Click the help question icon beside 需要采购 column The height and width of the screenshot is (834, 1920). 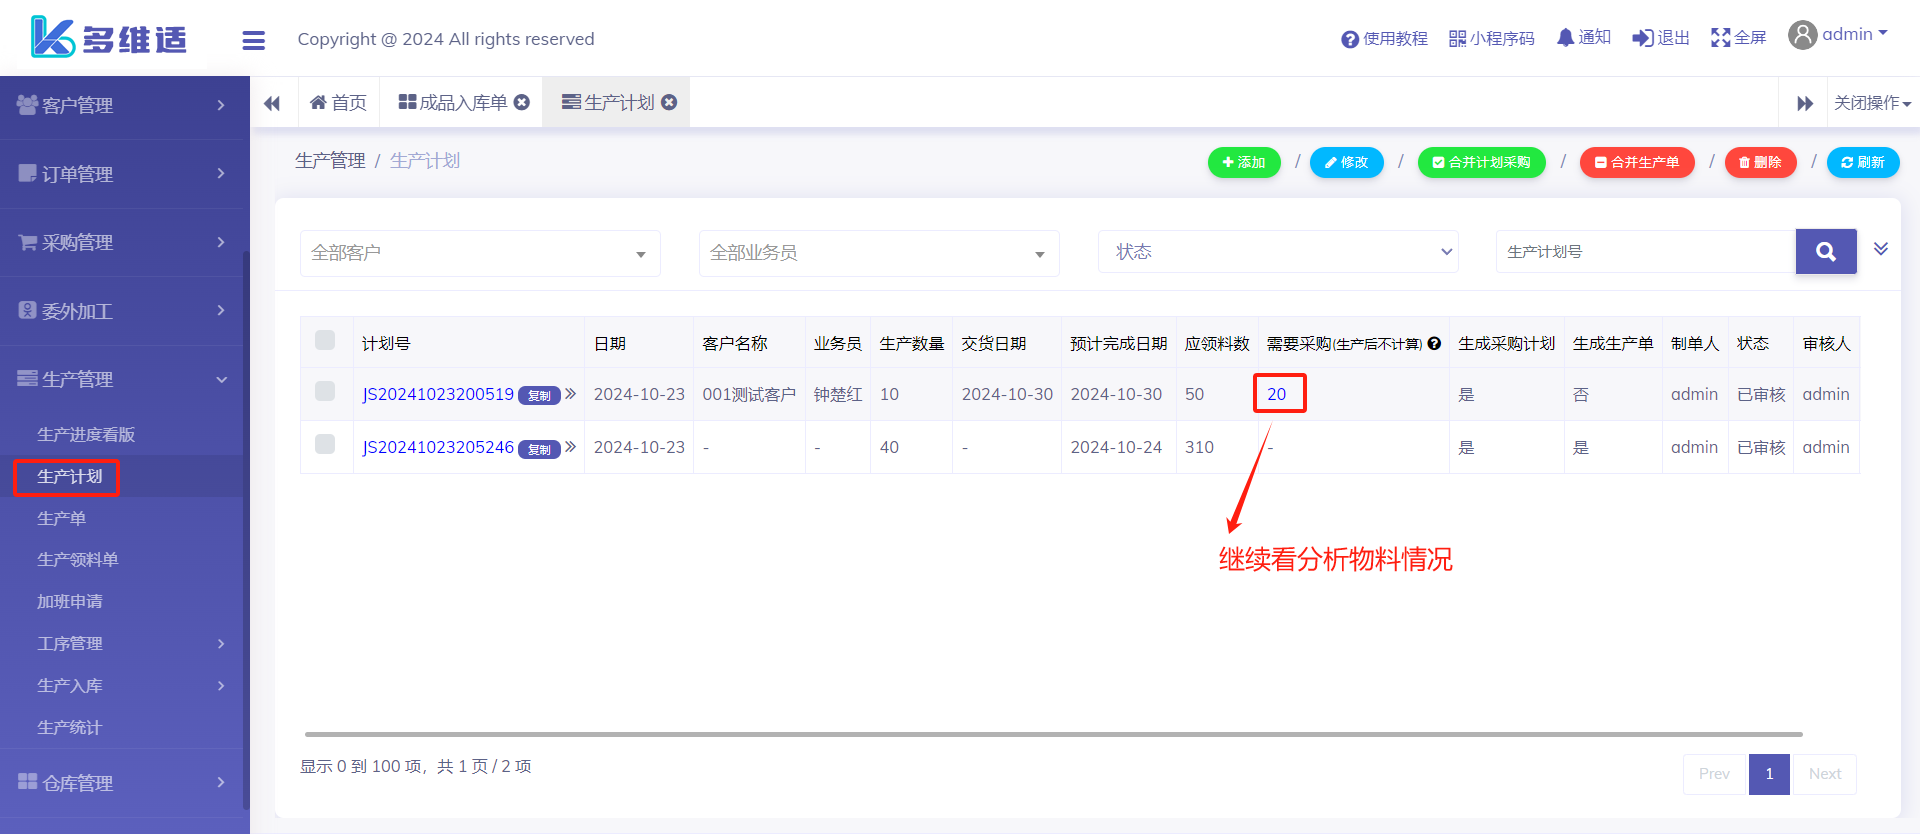coord(1434,344)
